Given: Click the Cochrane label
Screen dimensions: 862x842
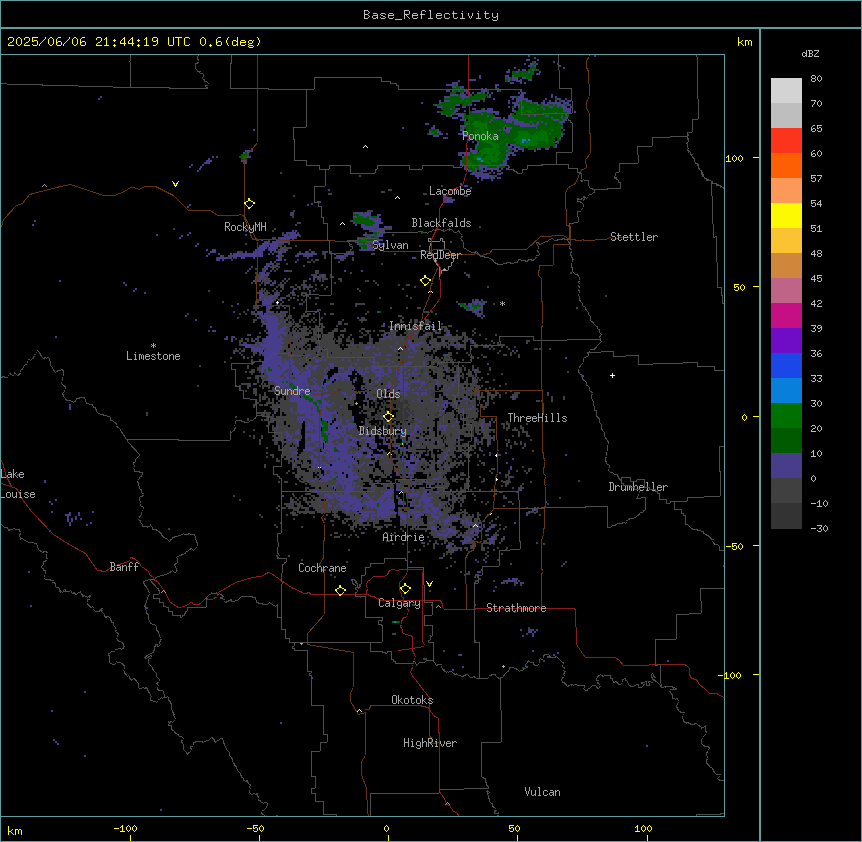Looking at the screenshot, I should point(322,568).
